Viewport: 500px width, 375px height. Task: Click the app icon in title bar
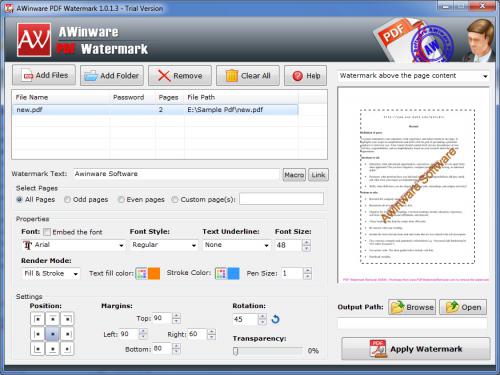tap(9, 8)
